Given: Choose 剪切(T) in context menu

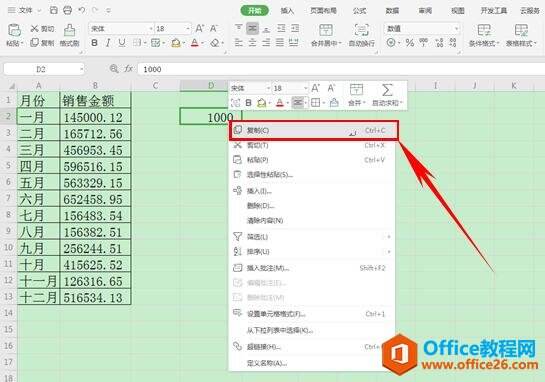Looking at the screenshot, I should [312, 145].
